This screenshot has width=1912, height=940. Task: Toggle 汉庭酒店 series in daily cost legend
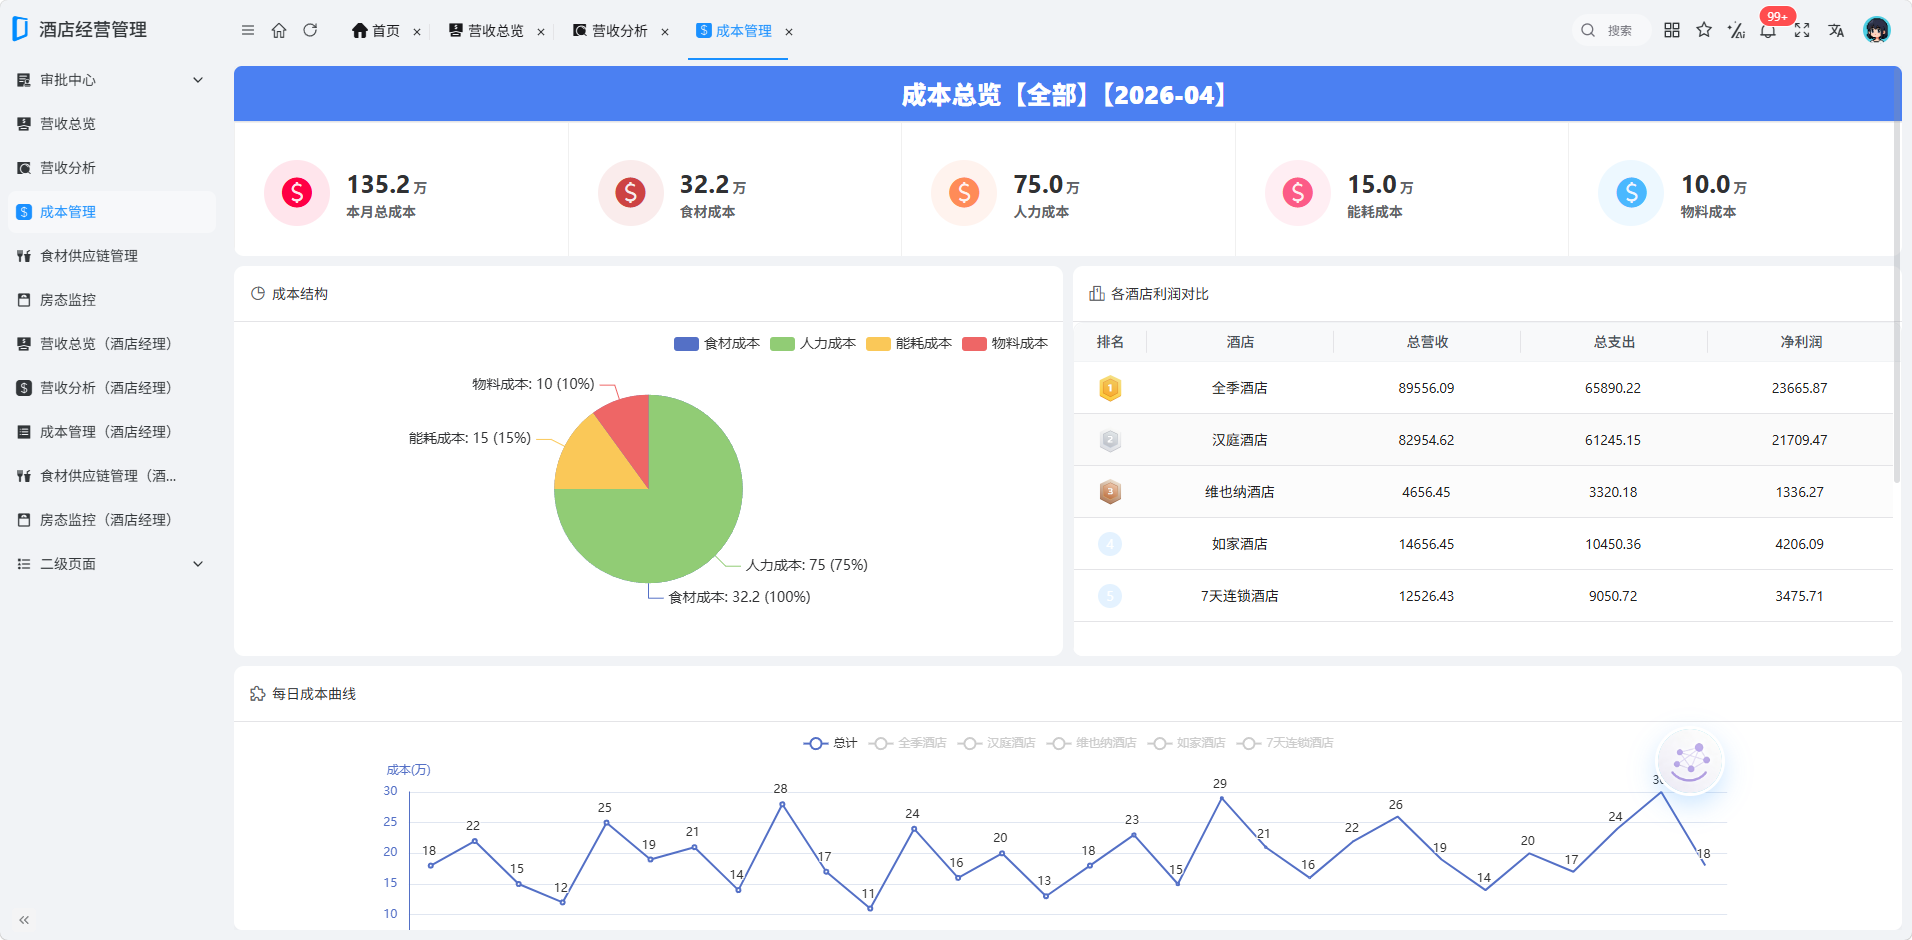pyautogui.click(x=996, y=743)
